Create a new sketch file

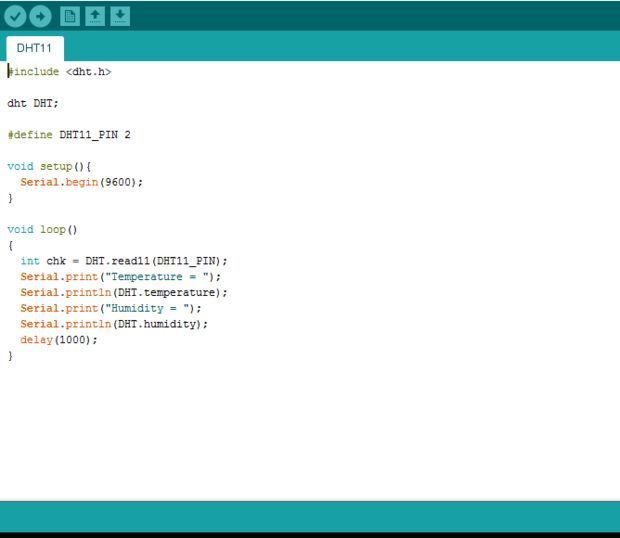(x=70, y=16)
